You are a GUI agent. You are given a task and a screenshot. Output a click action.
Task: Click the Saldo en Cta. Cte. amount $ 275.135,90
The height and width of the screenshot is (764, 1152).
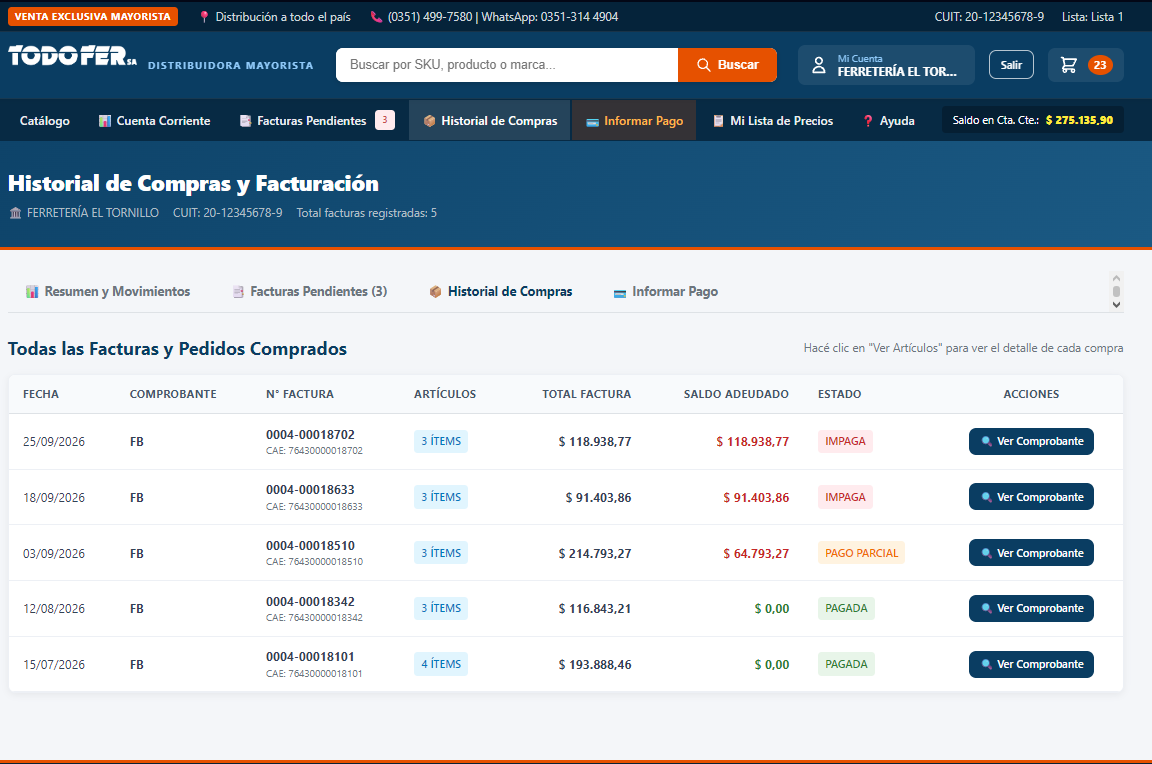(1079, 120)
